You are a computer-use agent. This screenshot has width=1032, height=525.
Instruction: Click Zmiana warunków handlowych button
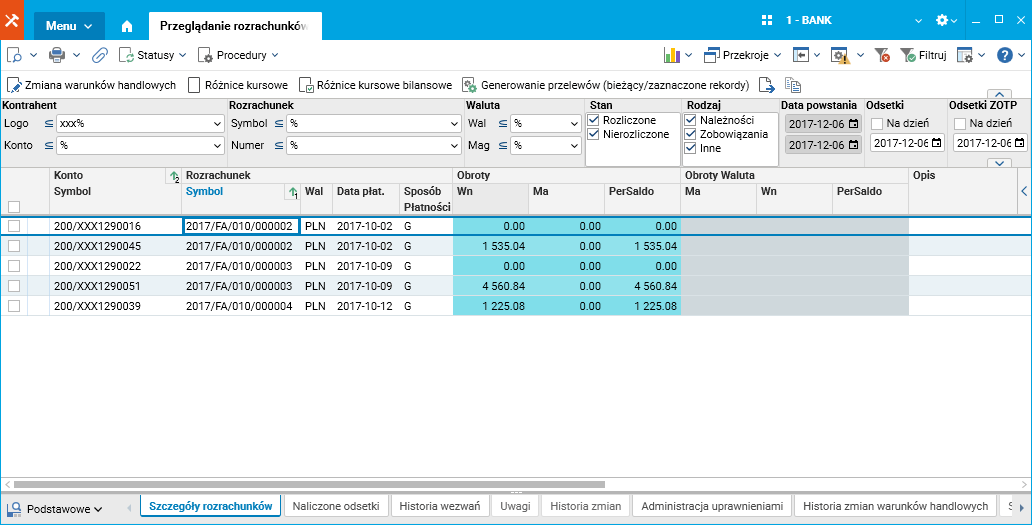(x=91, y=85)
